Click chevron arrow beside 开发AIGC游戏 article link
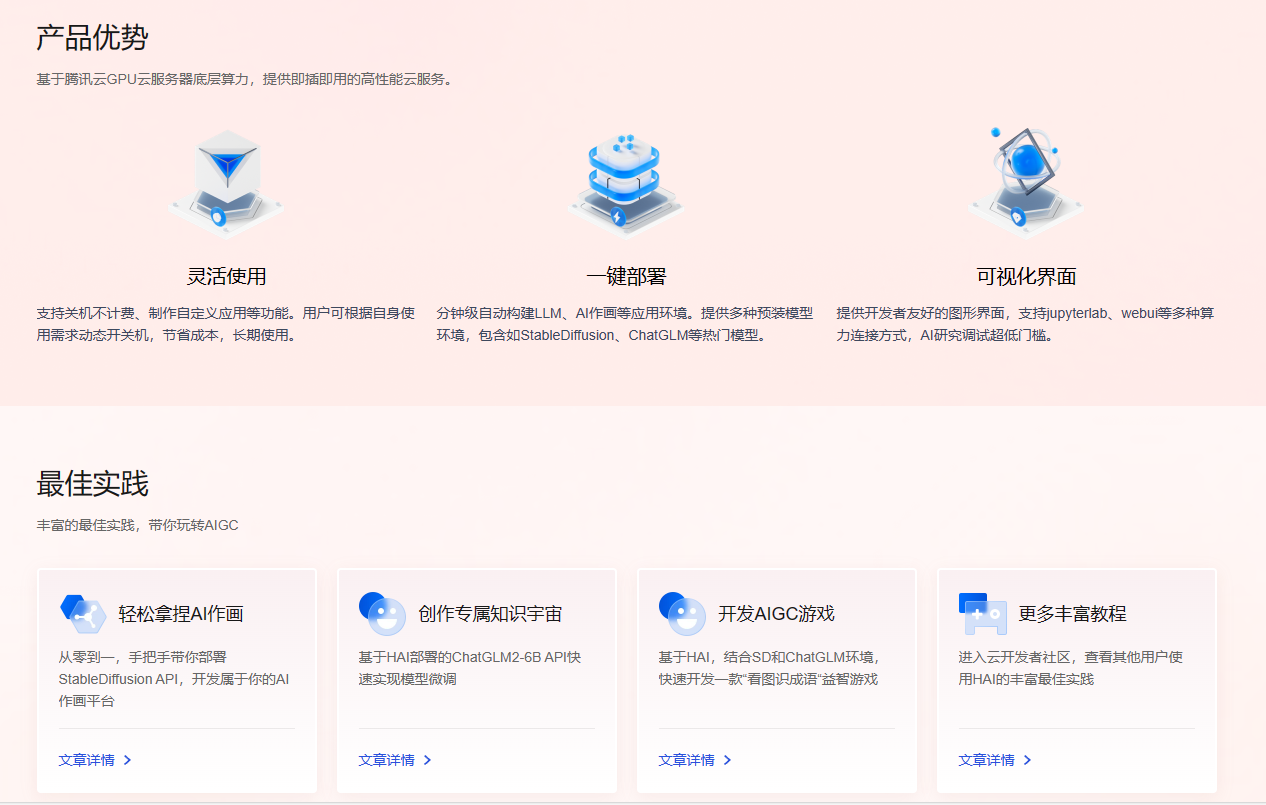This screenshot has width=1266, height=805. (727, 760)
